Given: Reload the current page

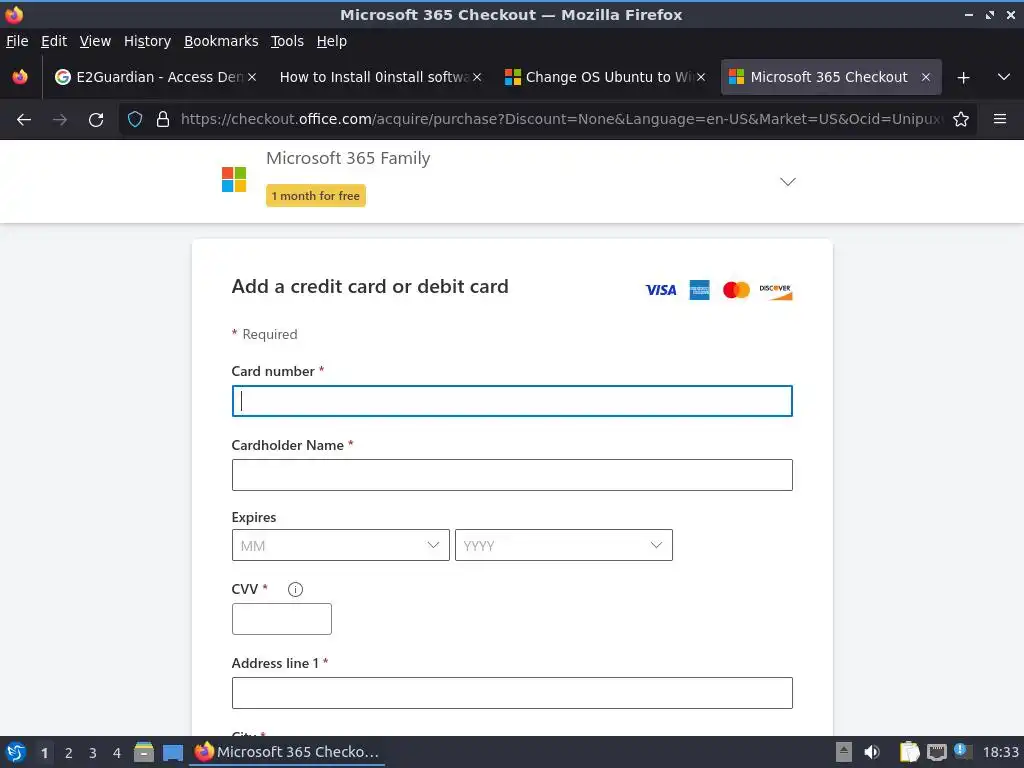Looking at the screenshot, I should [96, 120].
